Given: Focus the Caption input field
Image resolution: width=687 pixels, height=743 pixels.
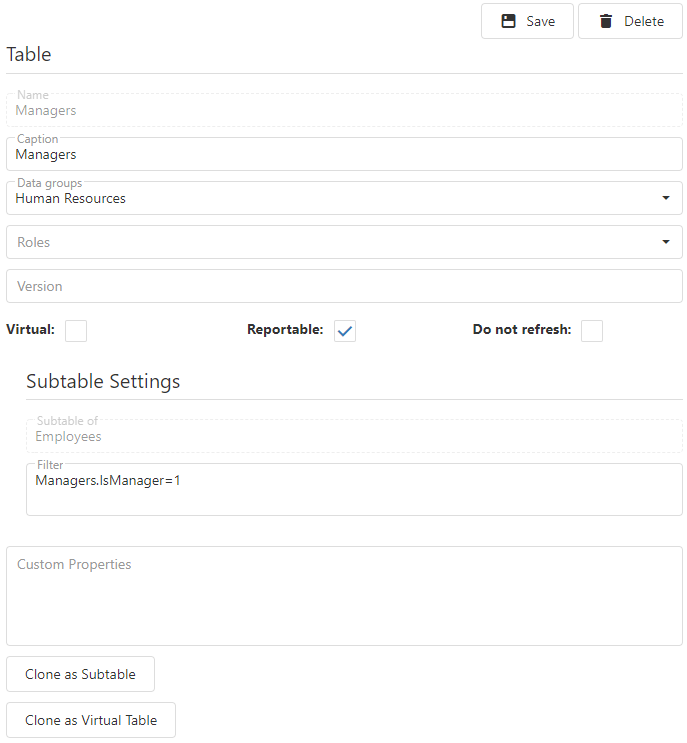Looking at the screenshot, I should point(344,154).
